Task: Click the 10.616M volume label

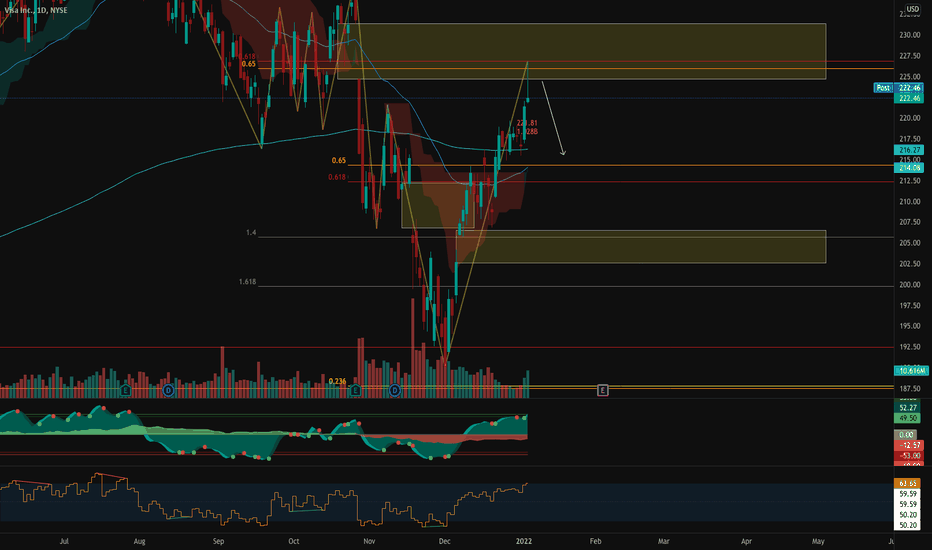Action: coord(911,370)
